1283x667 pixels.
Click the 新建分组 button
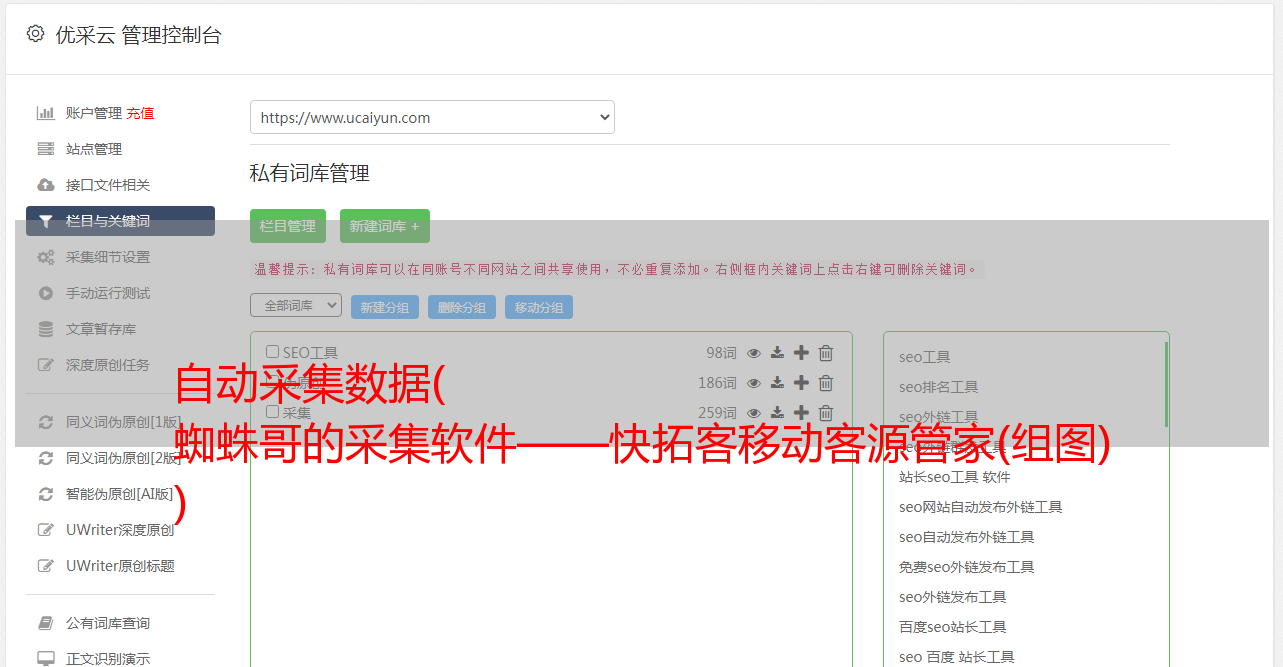pos(385,307)
